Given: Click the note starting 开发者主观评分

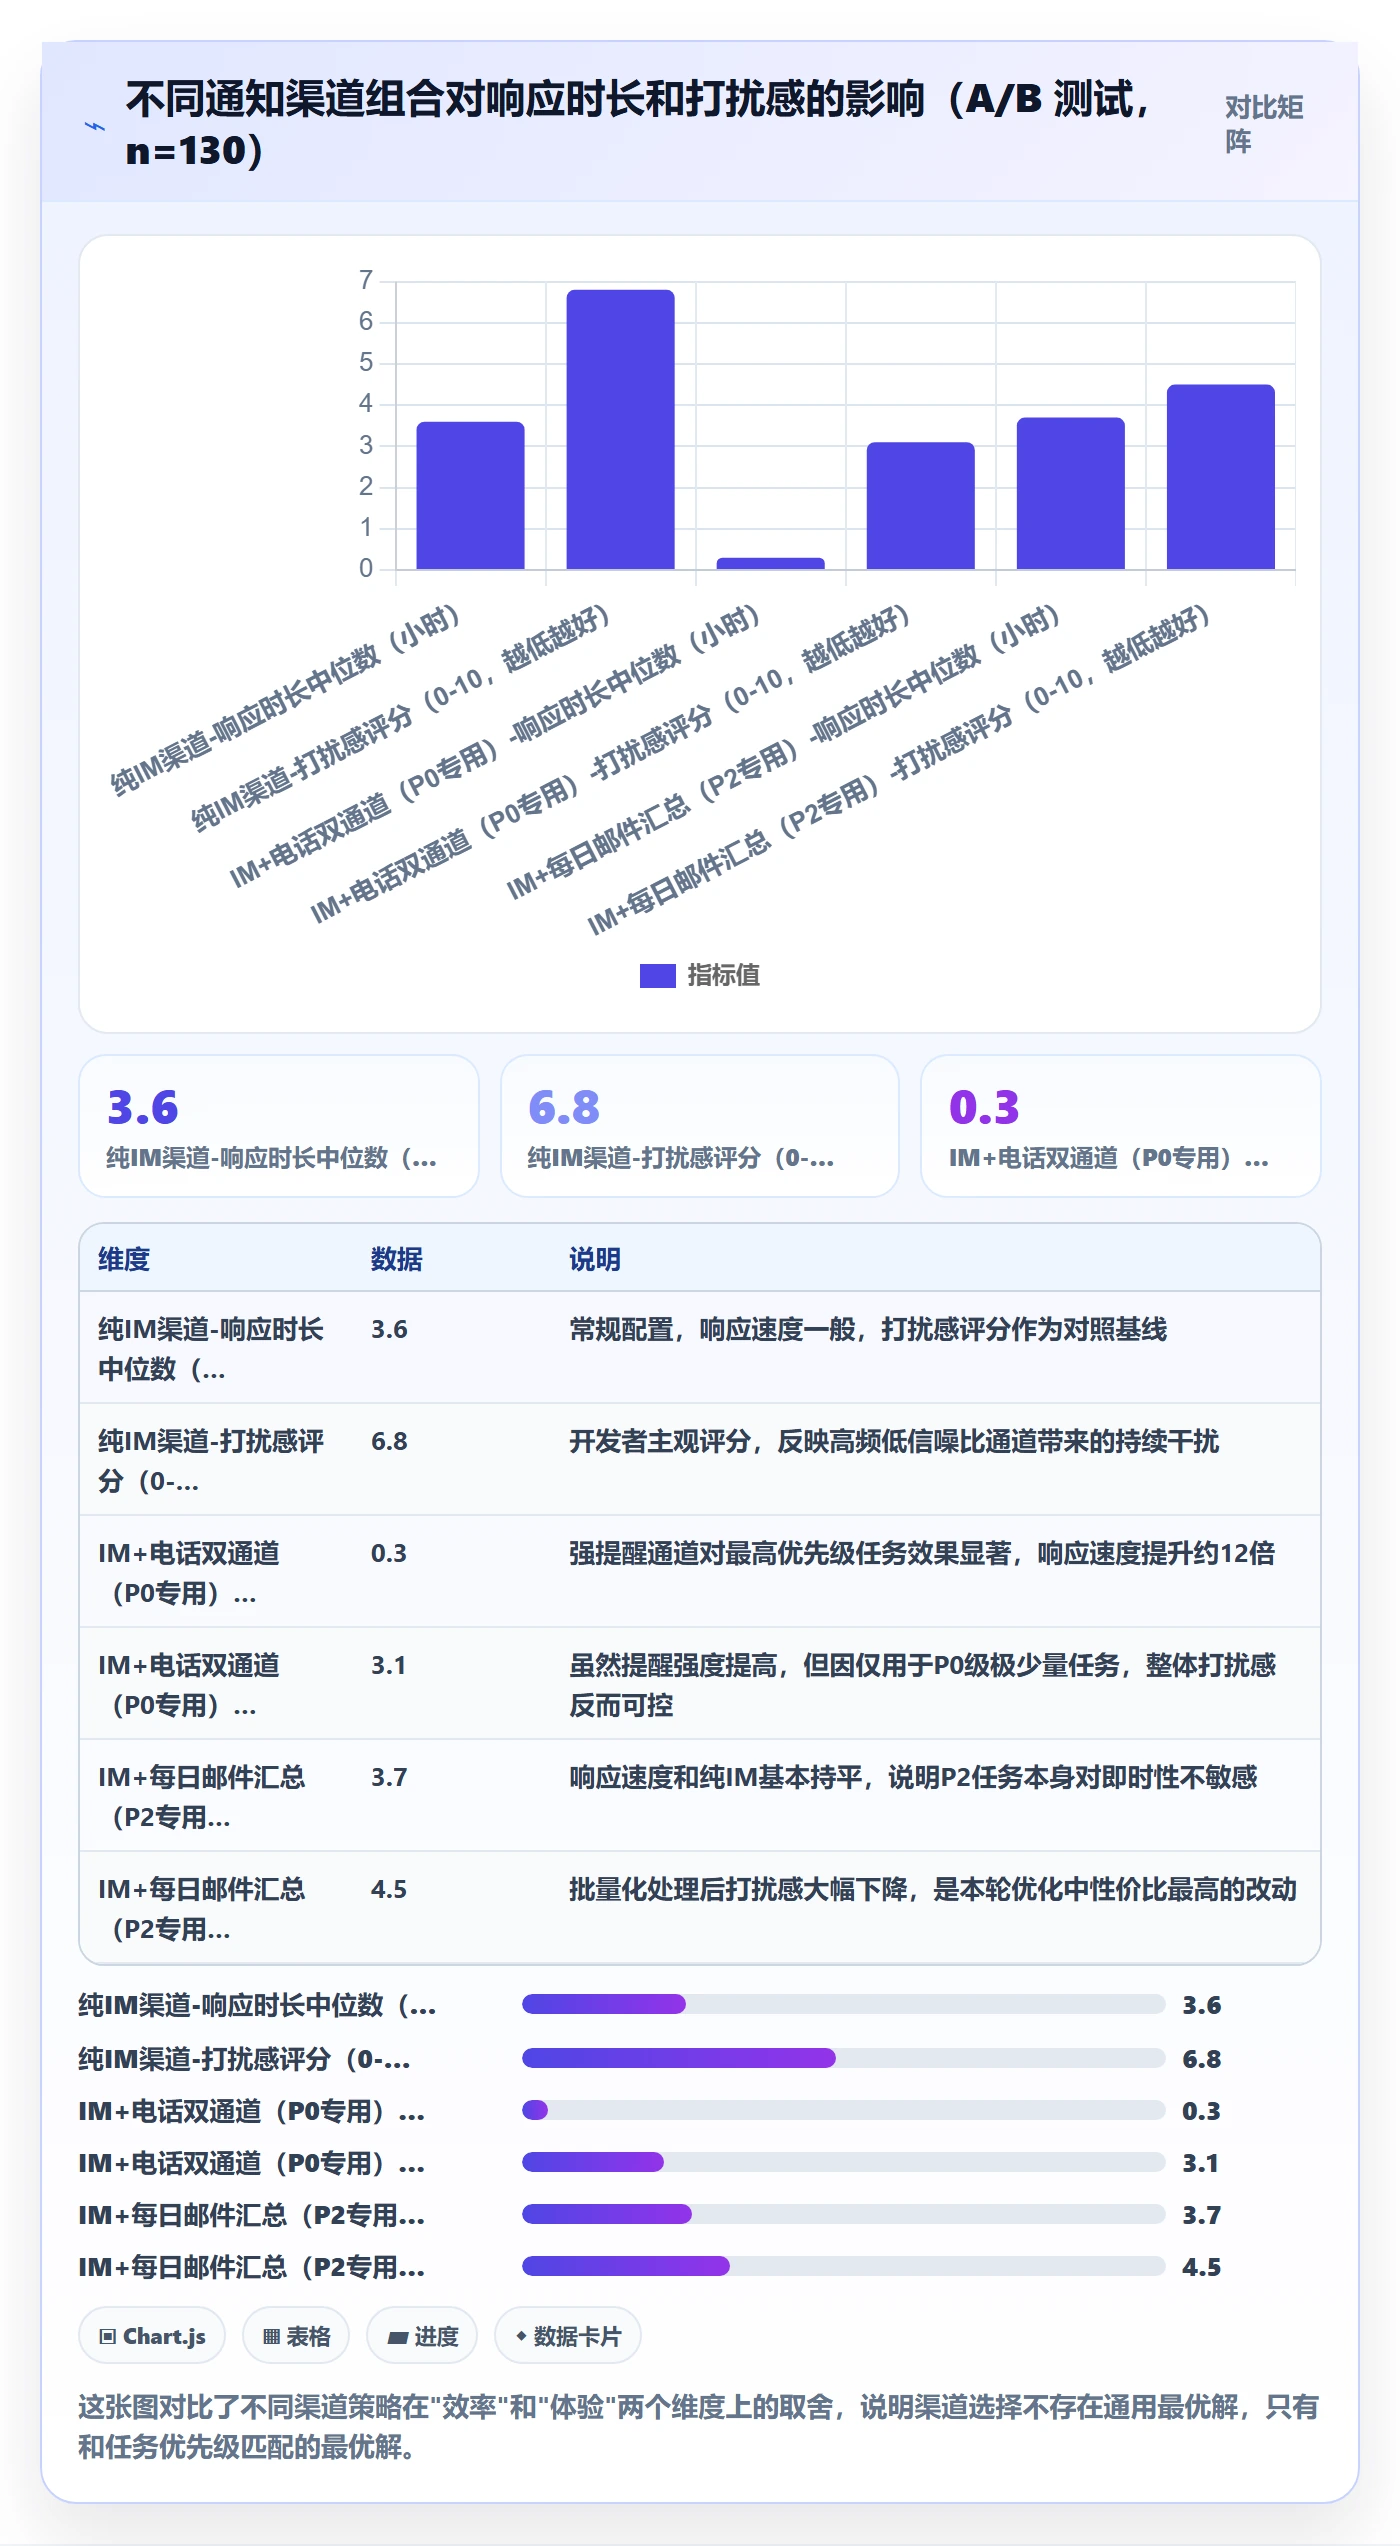Looking at the screenshot, I should coord(894,1441).
